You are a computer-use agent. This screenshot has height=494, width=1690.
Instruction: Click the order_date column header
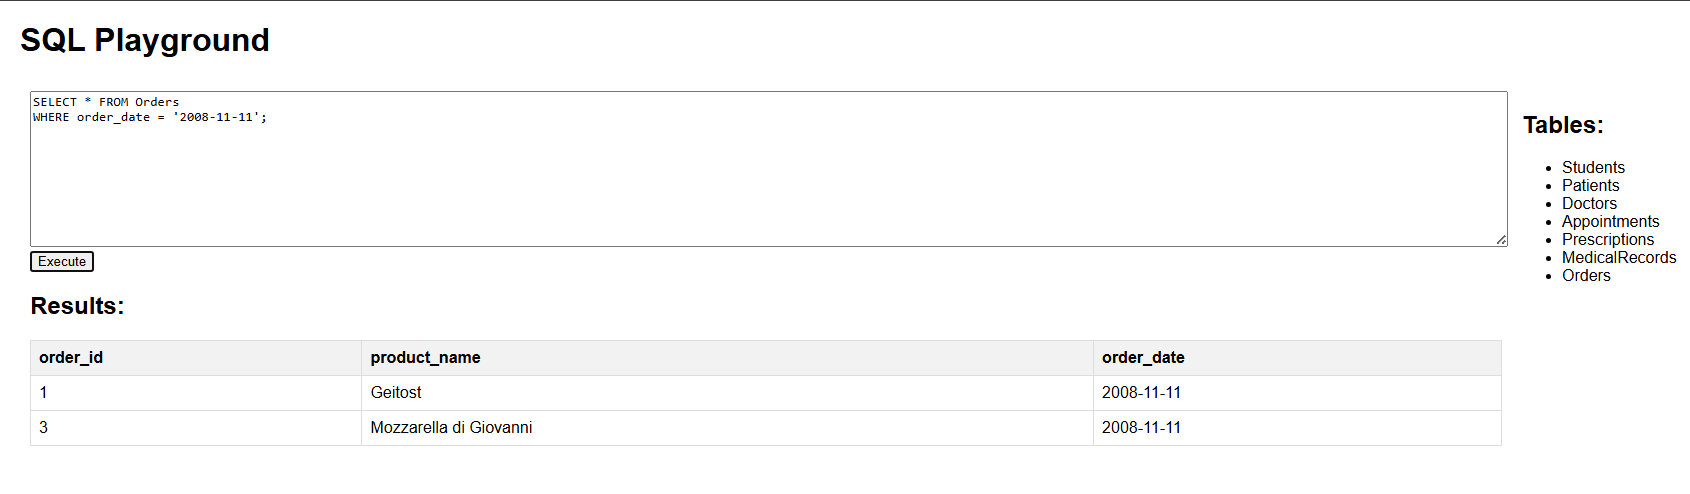pyautogui.click(x=1143, y=358)
